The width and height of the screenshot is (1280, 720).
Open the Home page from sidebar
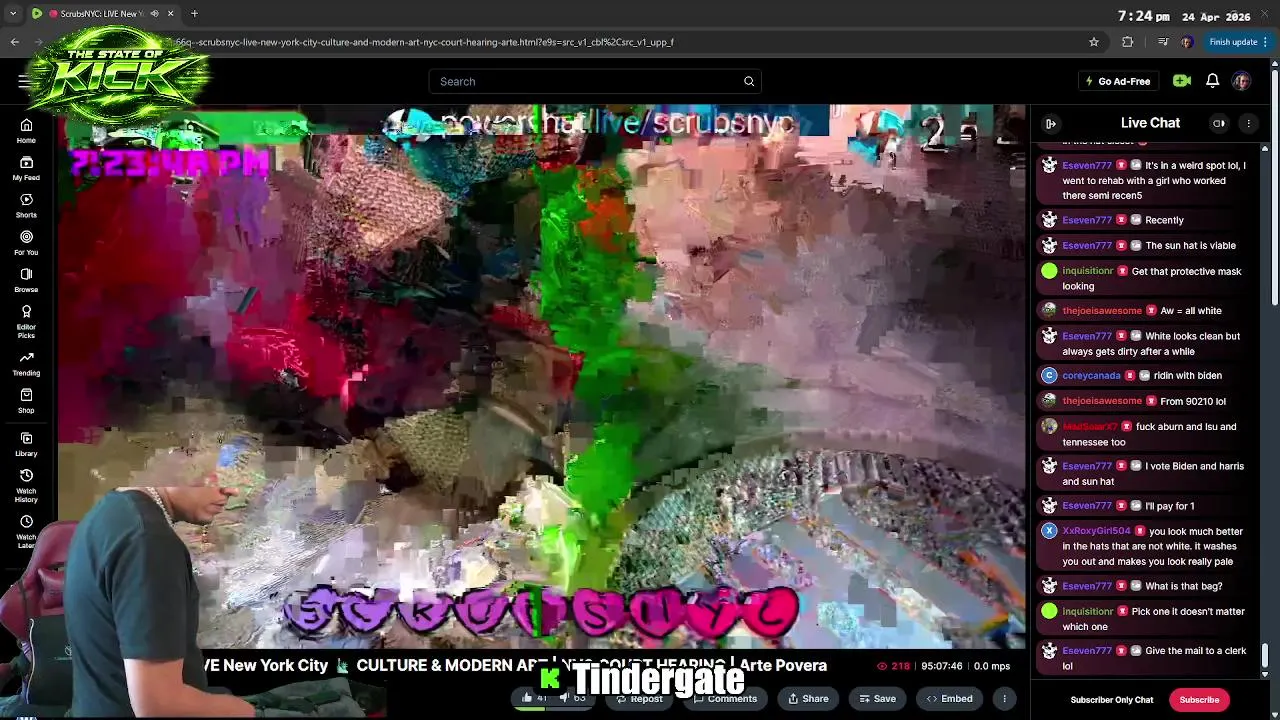(x=26, y=131)
